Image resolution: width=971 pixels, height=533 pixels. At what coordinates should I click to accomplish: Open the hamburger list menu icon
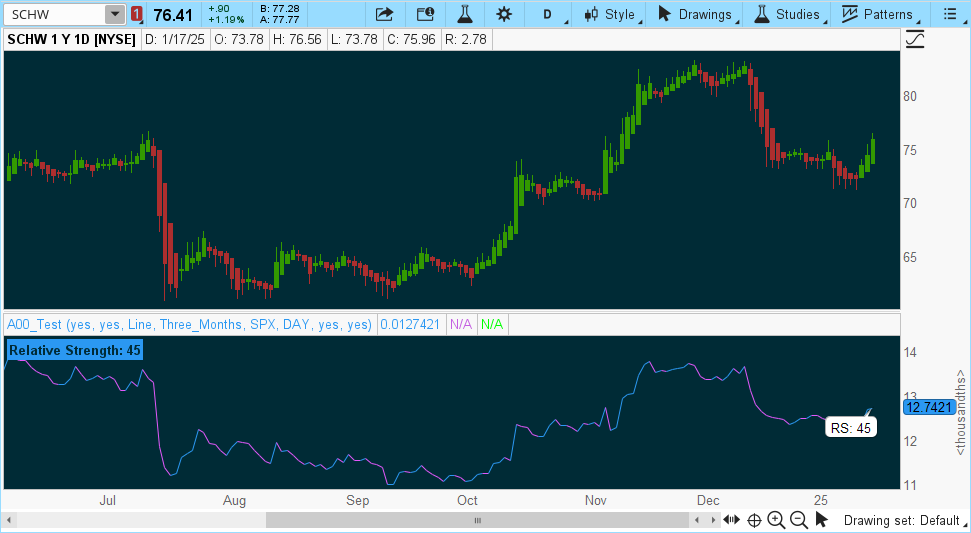(x=949, y=14)
